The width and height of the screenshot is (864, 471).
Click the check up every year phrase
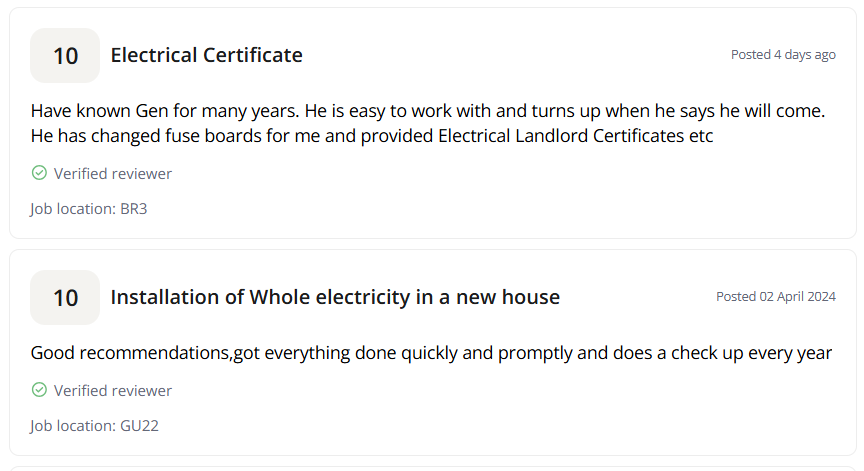point(751,353)
